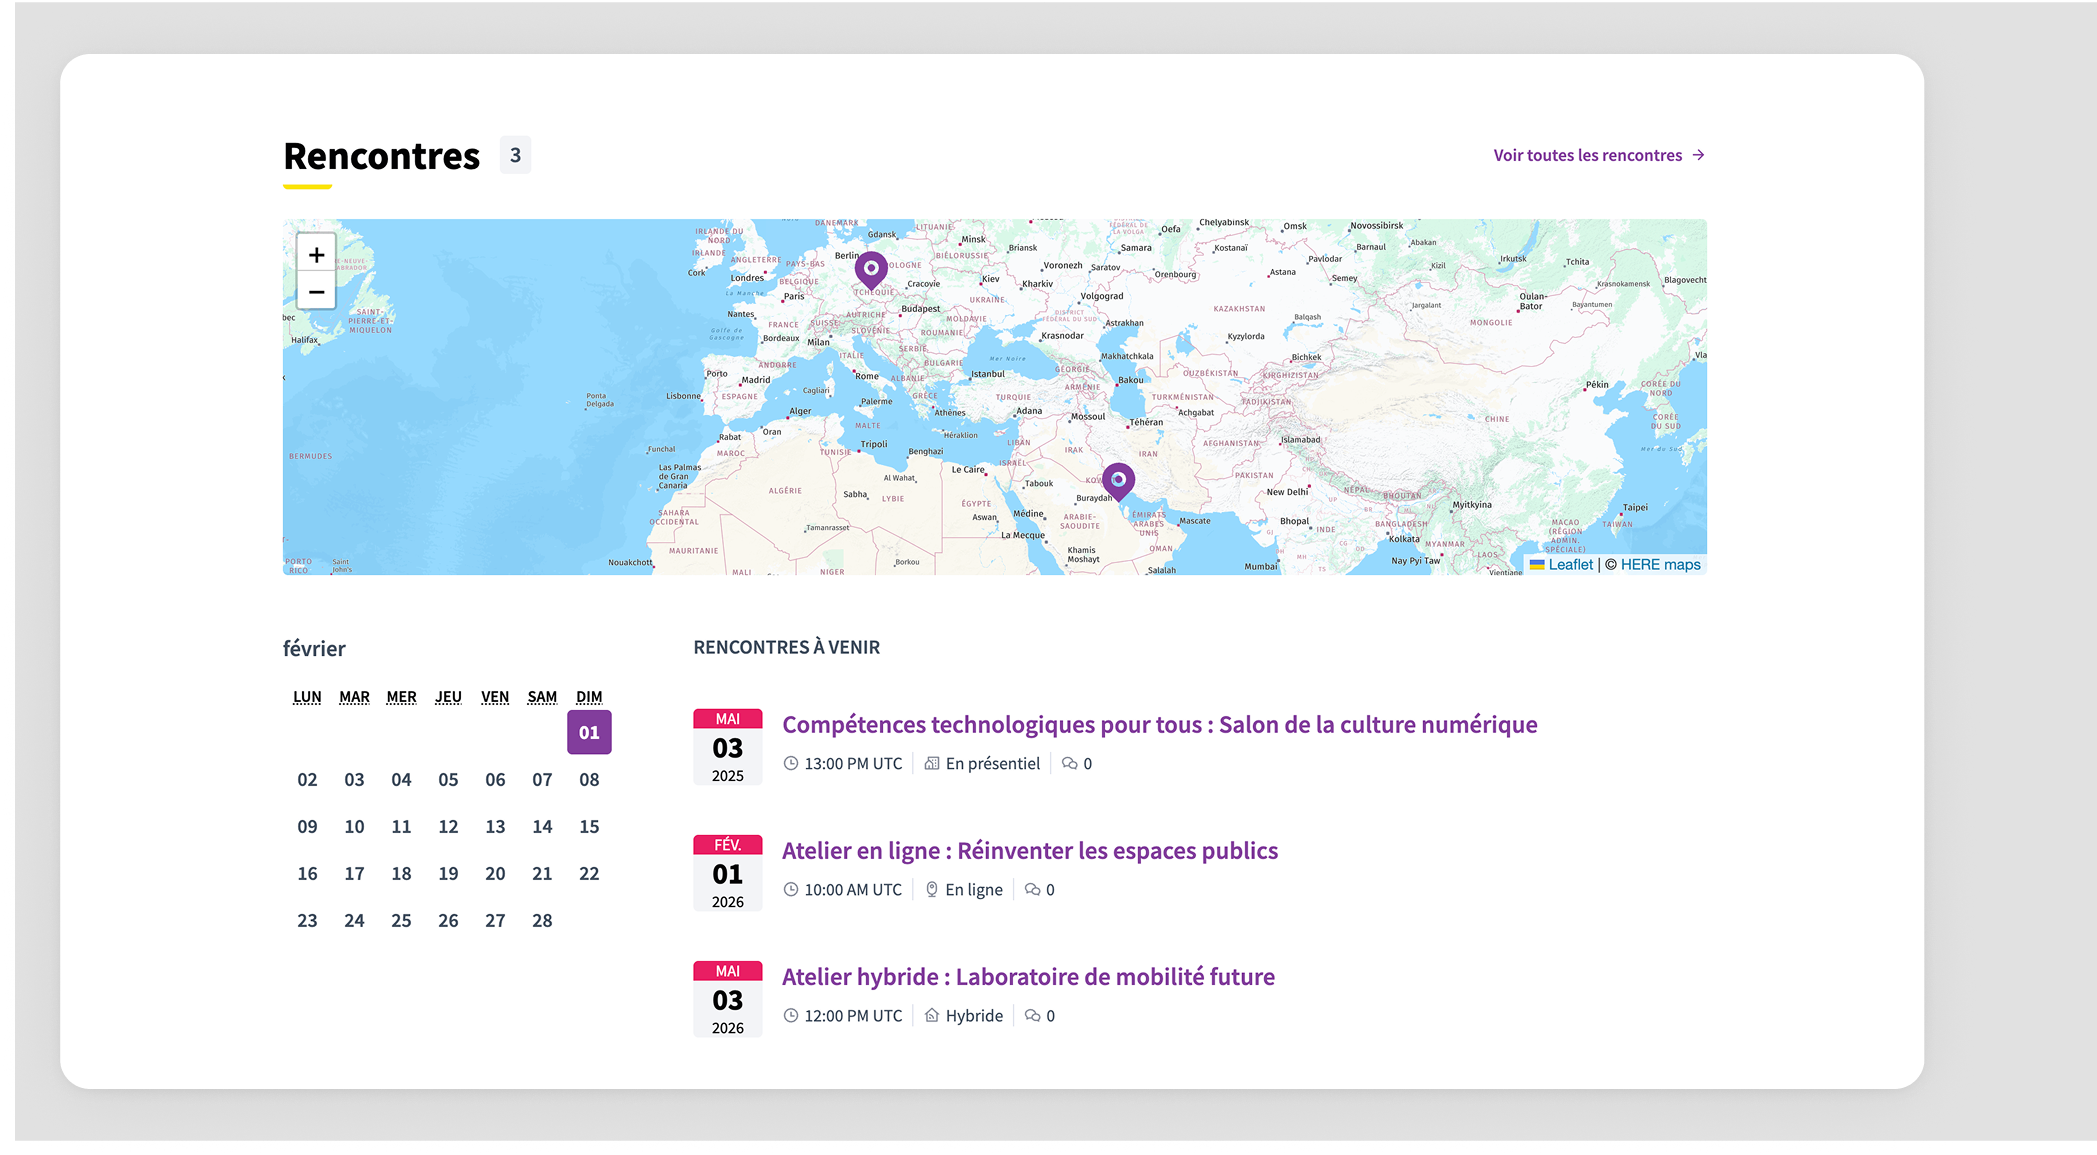Click calendar day 02

pos(307,779)
